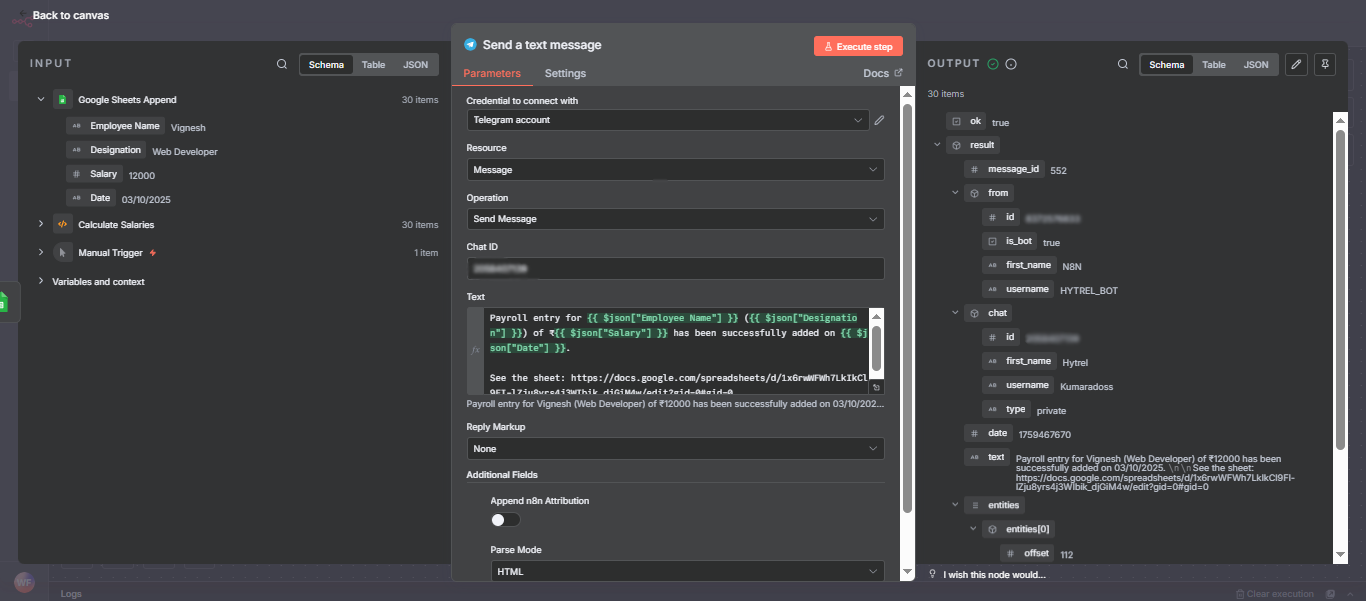1366x601 pixels.
Task: Open search in the OUTPUT panel
Action: pyautogui.click(x=1123, y=63)
